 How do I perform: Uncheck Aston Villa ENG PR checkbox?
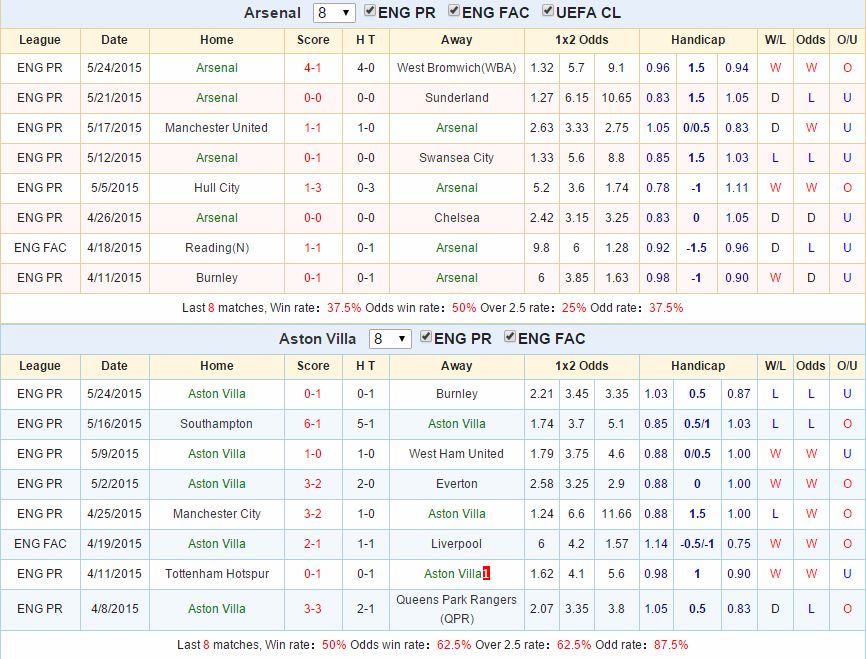pos(426,336)
